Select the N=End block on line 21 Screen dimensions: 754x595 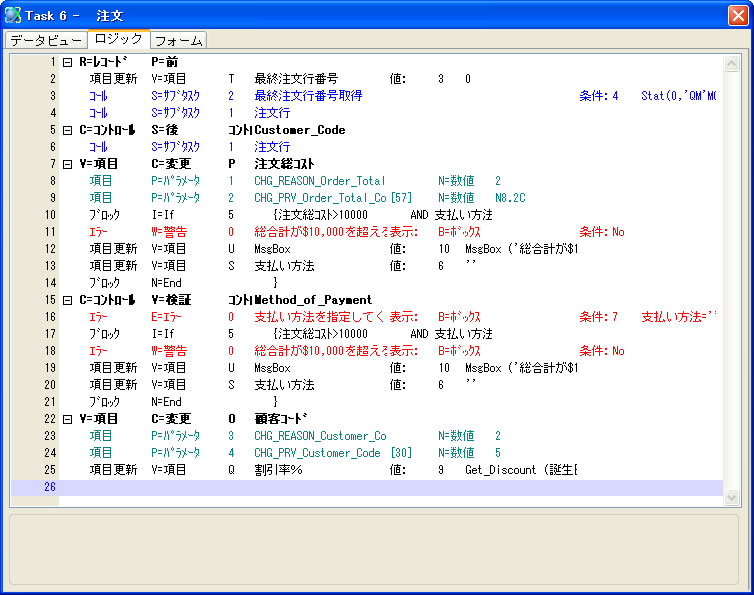[x=367, y=402]
